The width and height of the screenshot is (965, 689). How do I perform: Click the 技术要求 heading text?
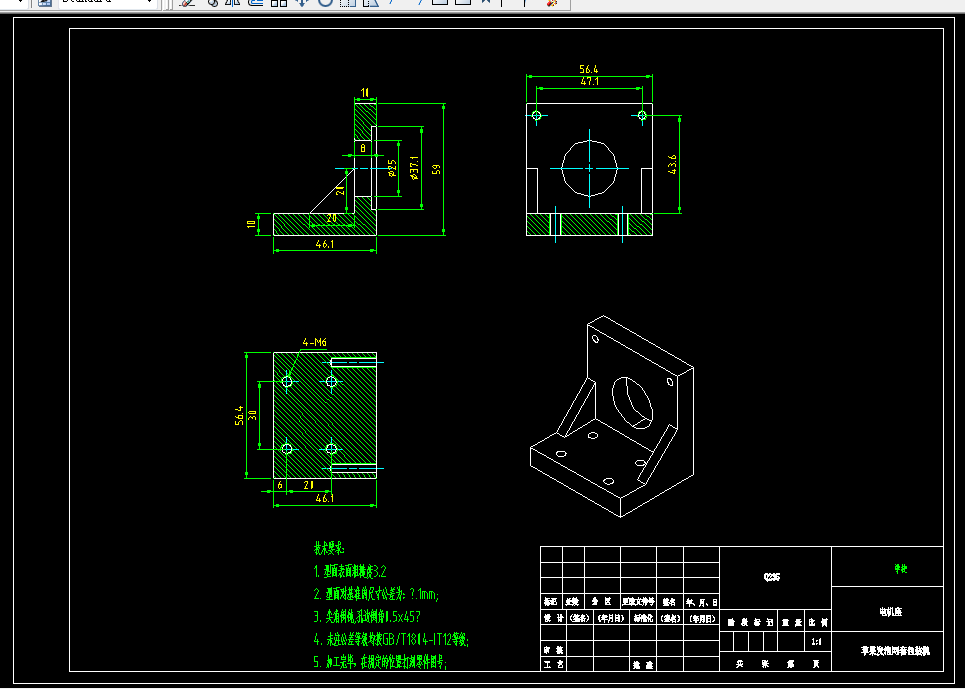pyautogui.click(x=329, y=548)
